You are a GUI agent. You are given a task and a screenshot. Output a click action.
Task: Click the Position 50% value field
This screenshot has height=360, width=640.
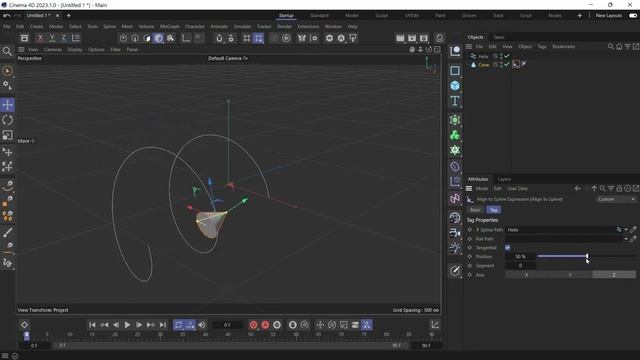coord(520,257)
